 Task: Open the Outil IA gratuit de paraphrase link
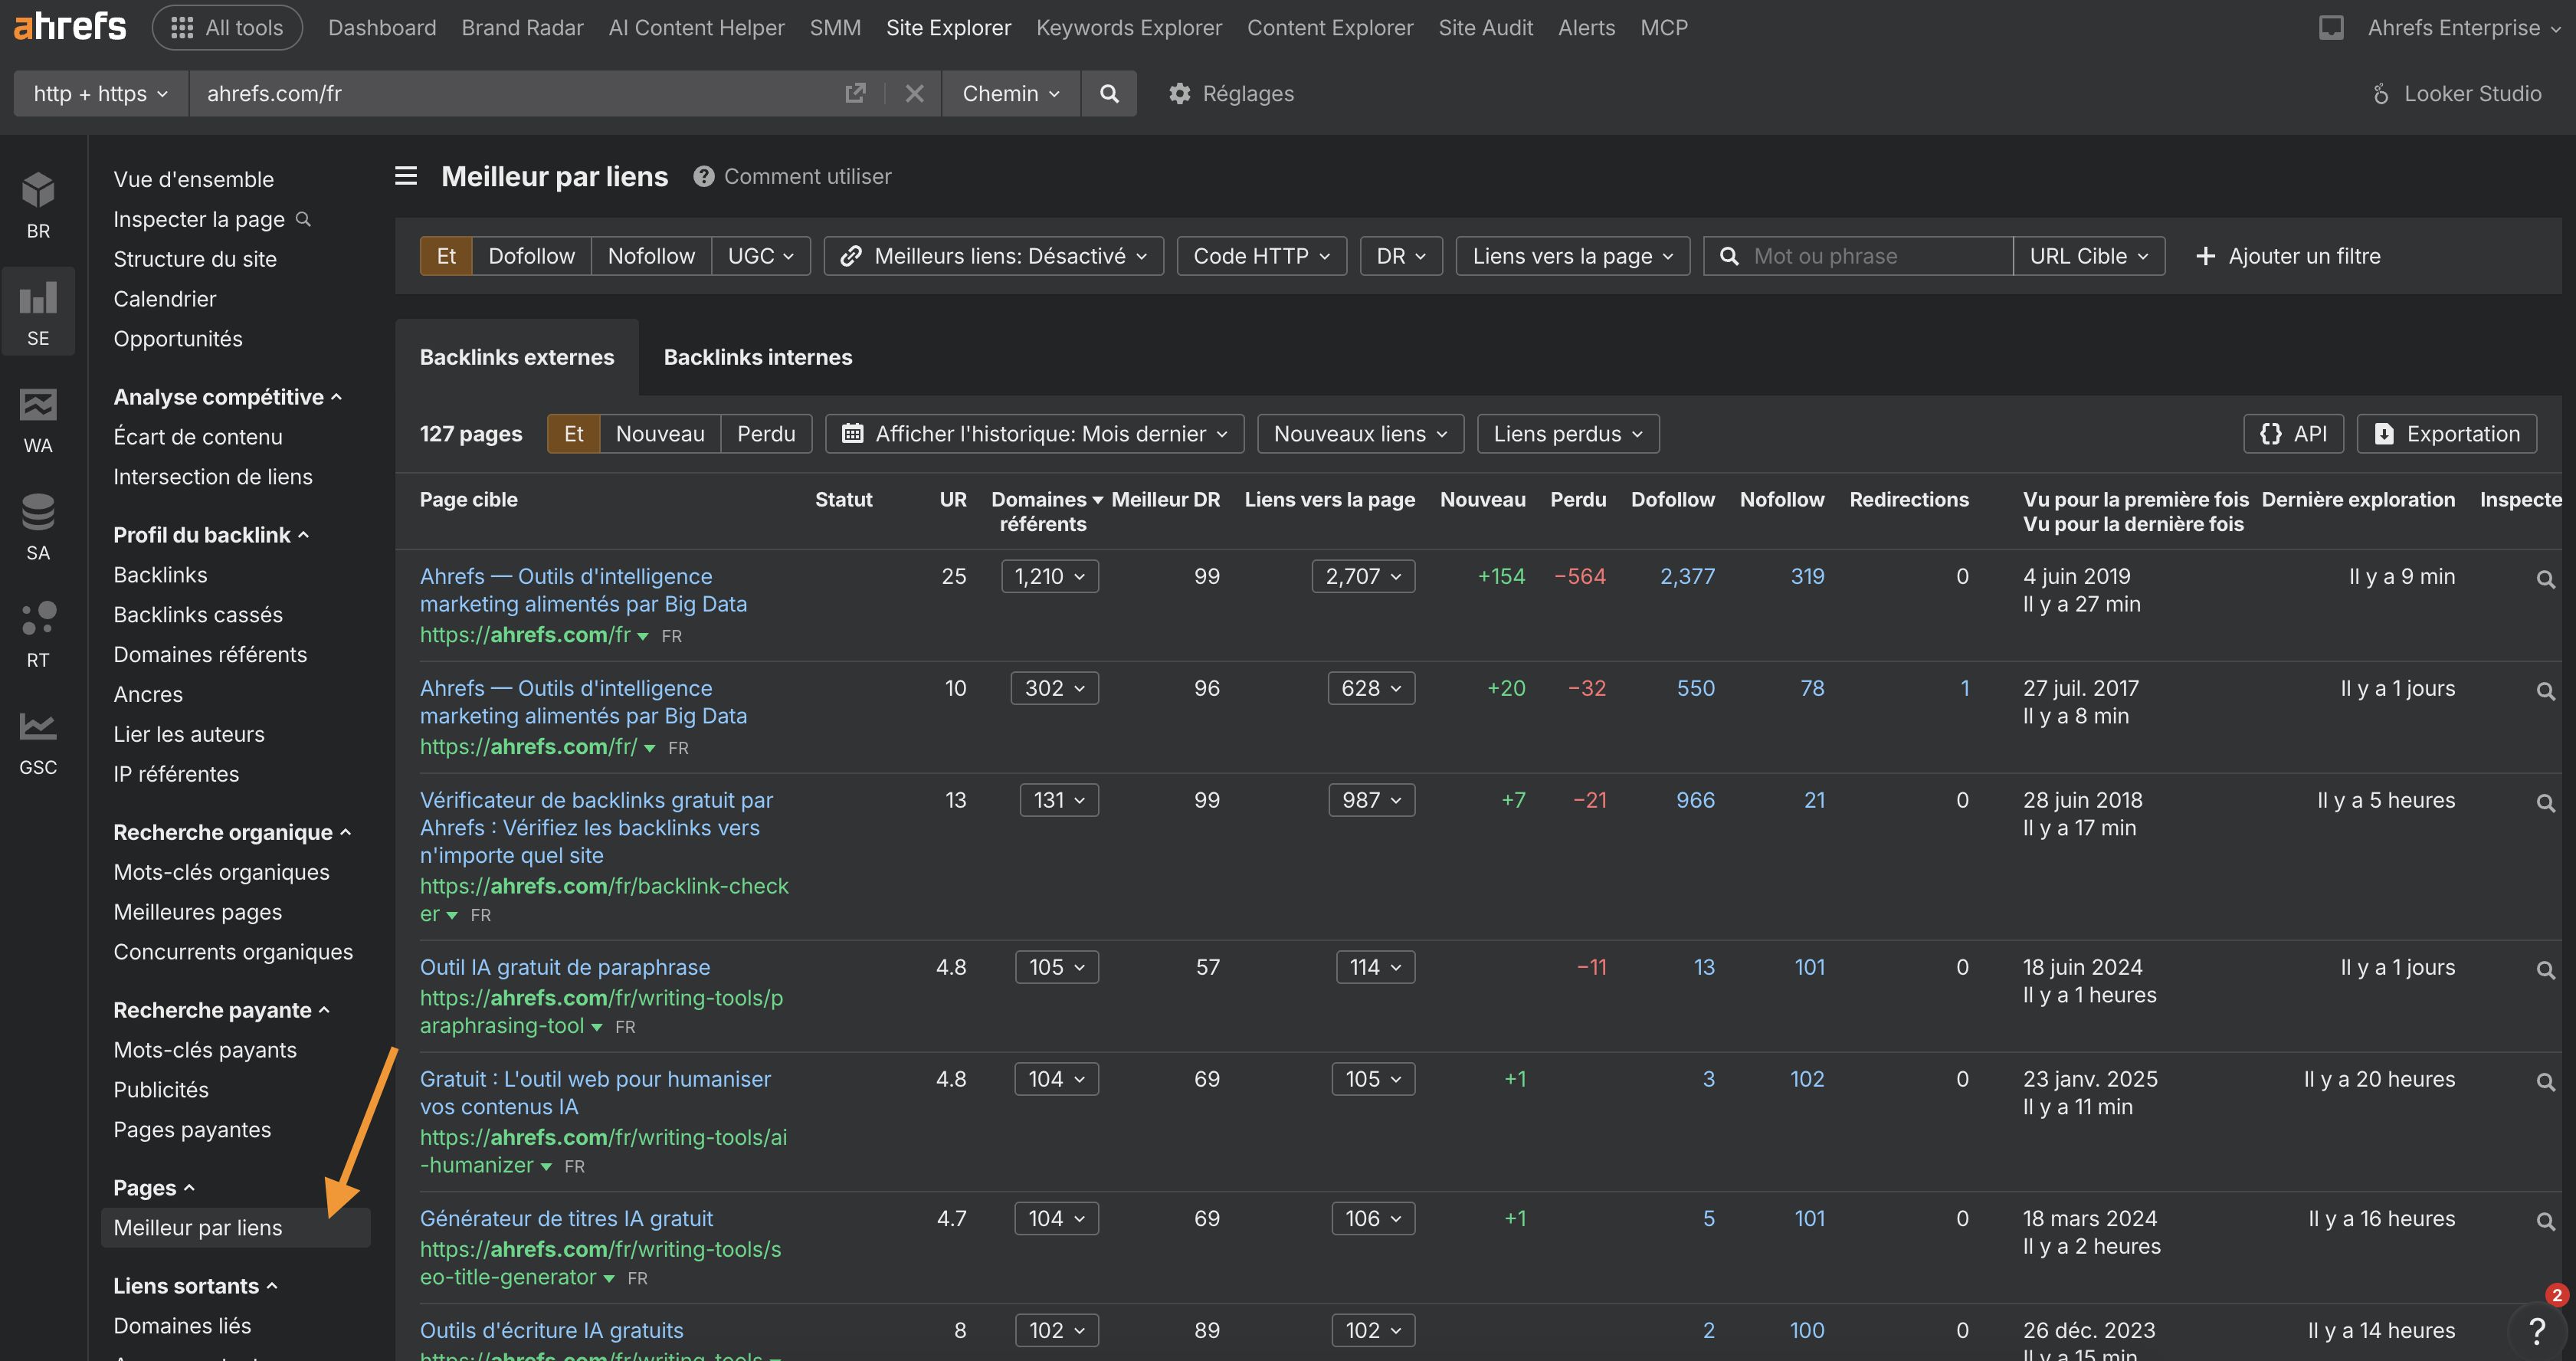click(564, 966)
